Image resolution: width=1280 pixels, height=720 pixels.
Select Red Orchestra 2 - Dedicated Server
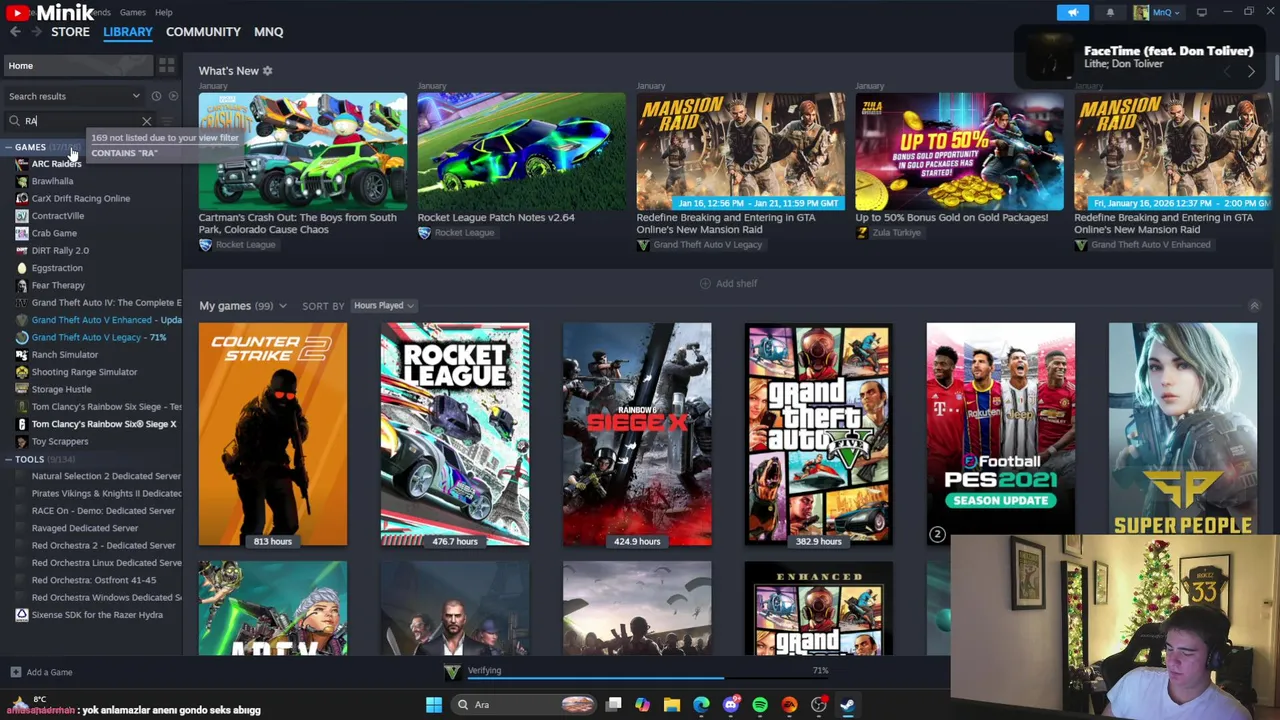coord(104,545)
